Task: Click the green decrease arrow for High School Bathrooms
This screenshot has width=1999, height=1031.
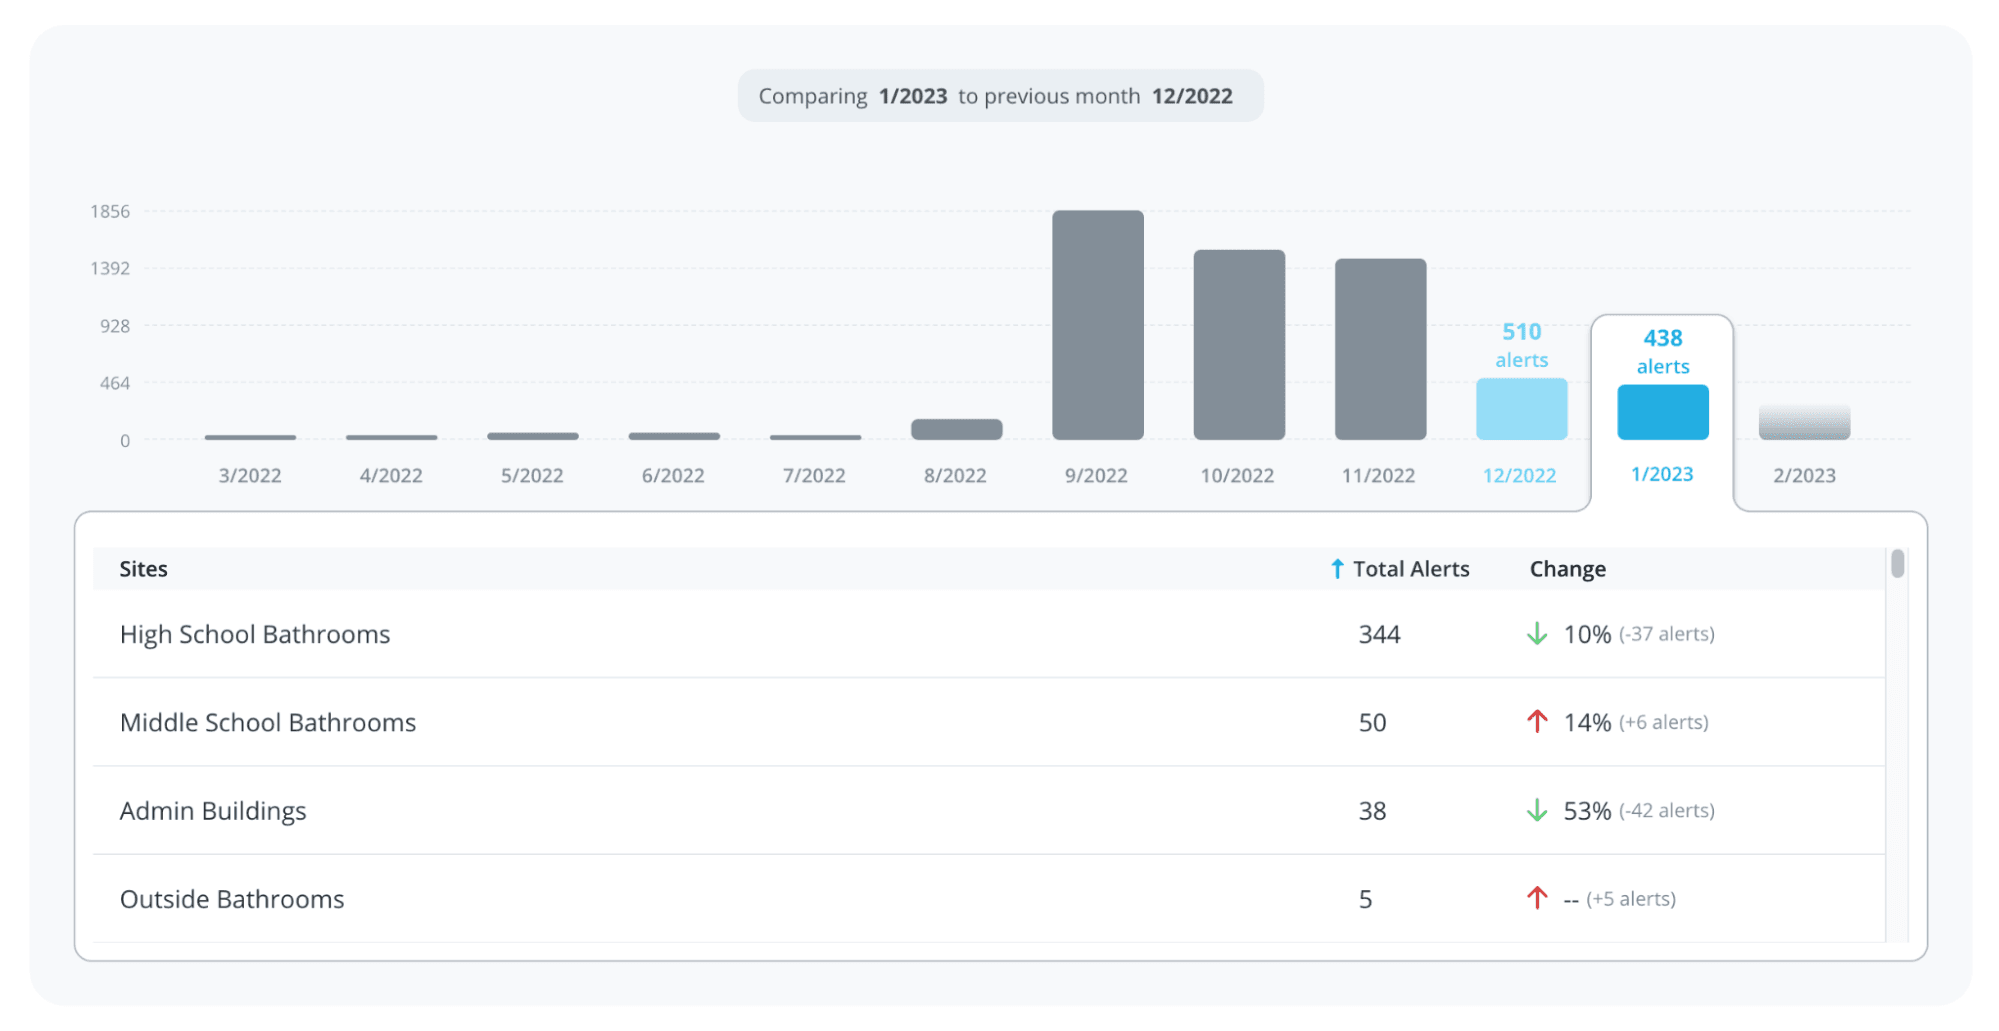Action: (1537, 634)
